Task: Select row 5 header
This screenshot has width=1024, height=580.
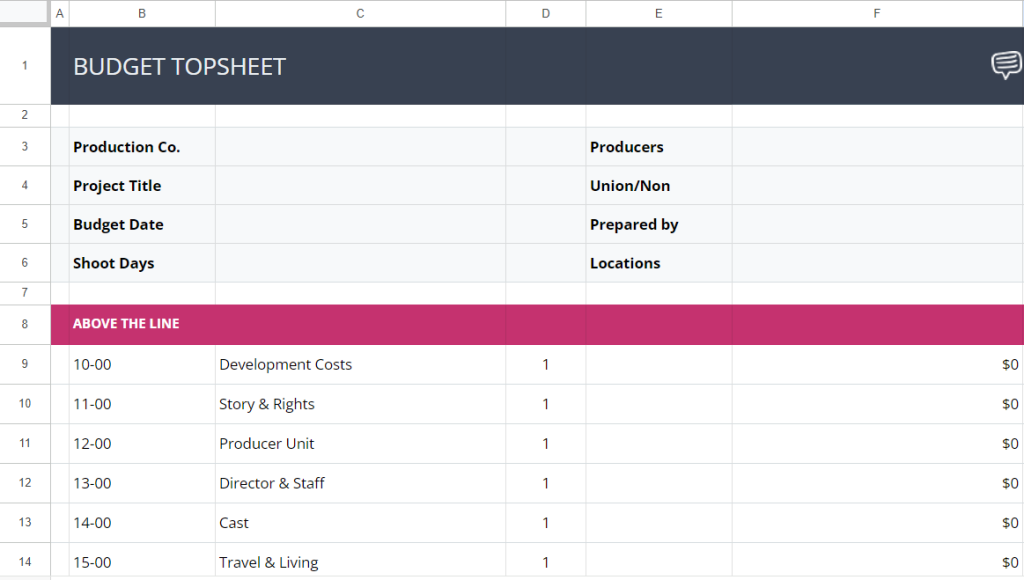Action: pos(25,224)
